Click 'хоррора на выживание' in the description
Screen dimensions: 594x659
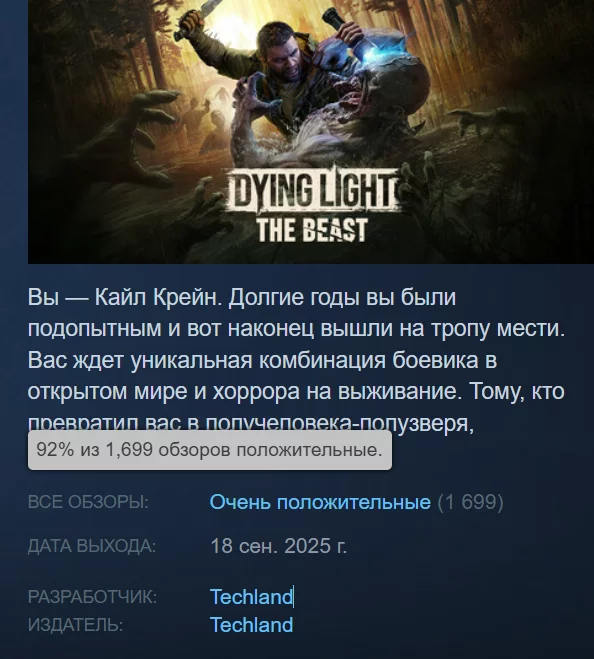click(x=335, y=391)
